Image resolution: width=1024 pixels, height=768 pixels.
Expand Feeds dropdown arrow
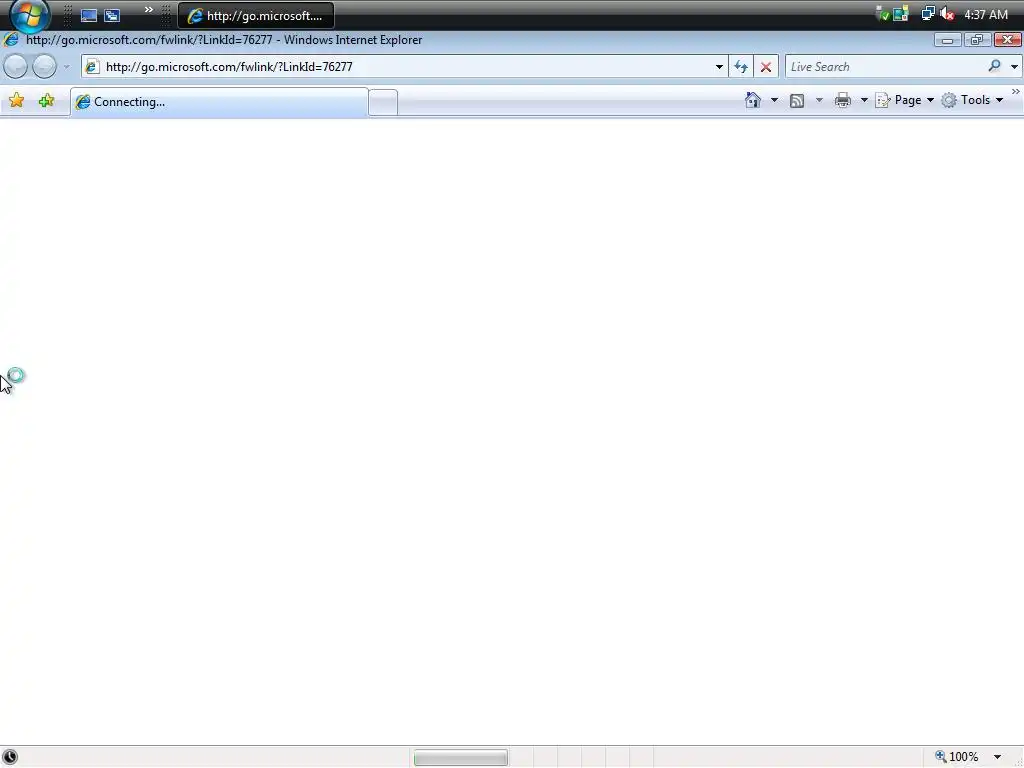point(819,100)
